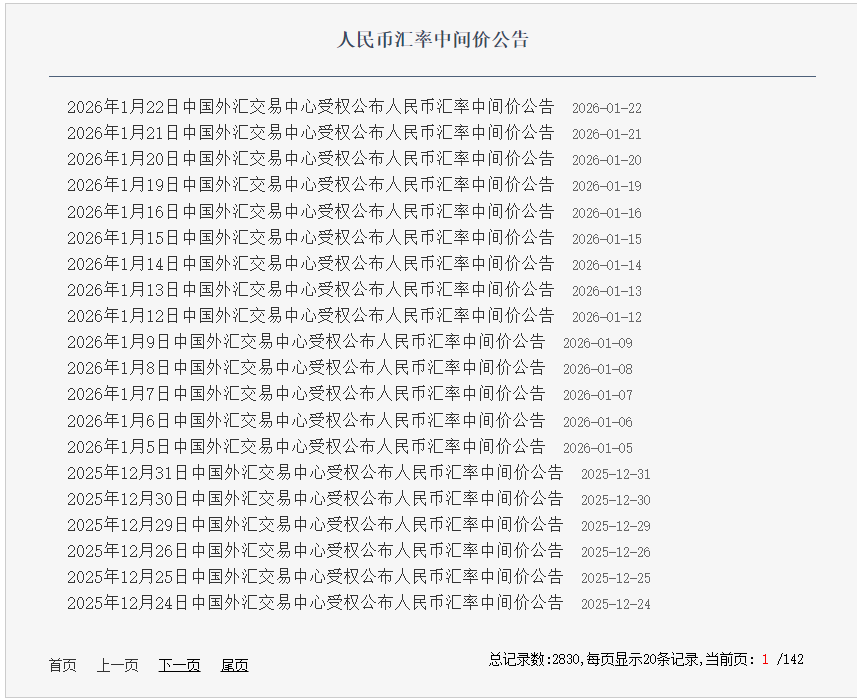The image size is (857, 700).
Task: Open the 2026年1月22日 exchange rate announcement
Action: pyautogui.click(x=310, y=107)
